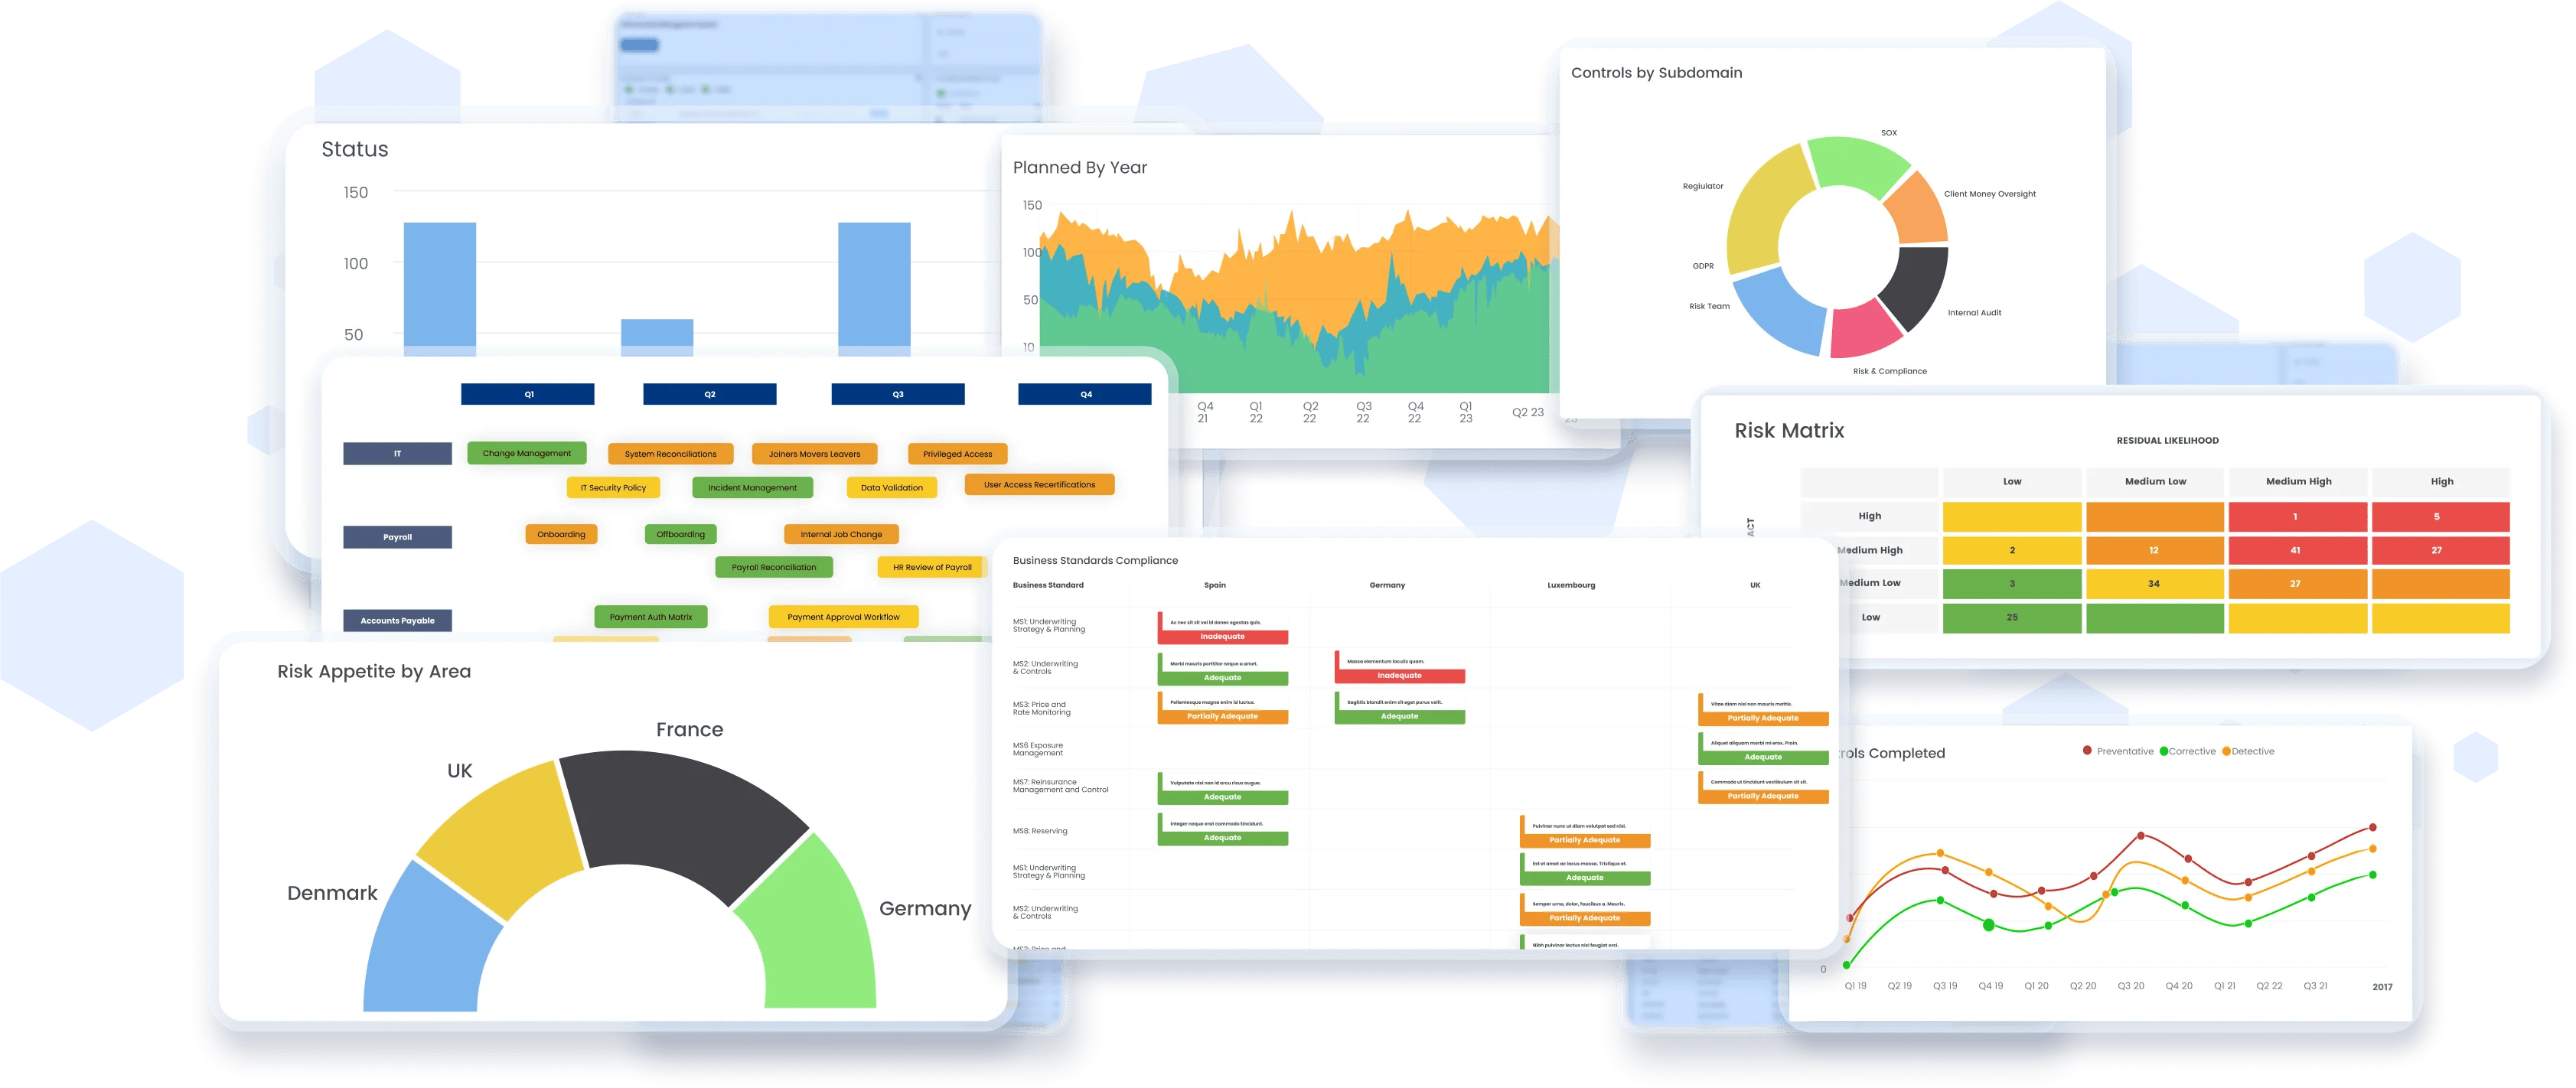2576x1088 pixels.
Task: Click the Payroll row label
Action: (x=397, y=537)
